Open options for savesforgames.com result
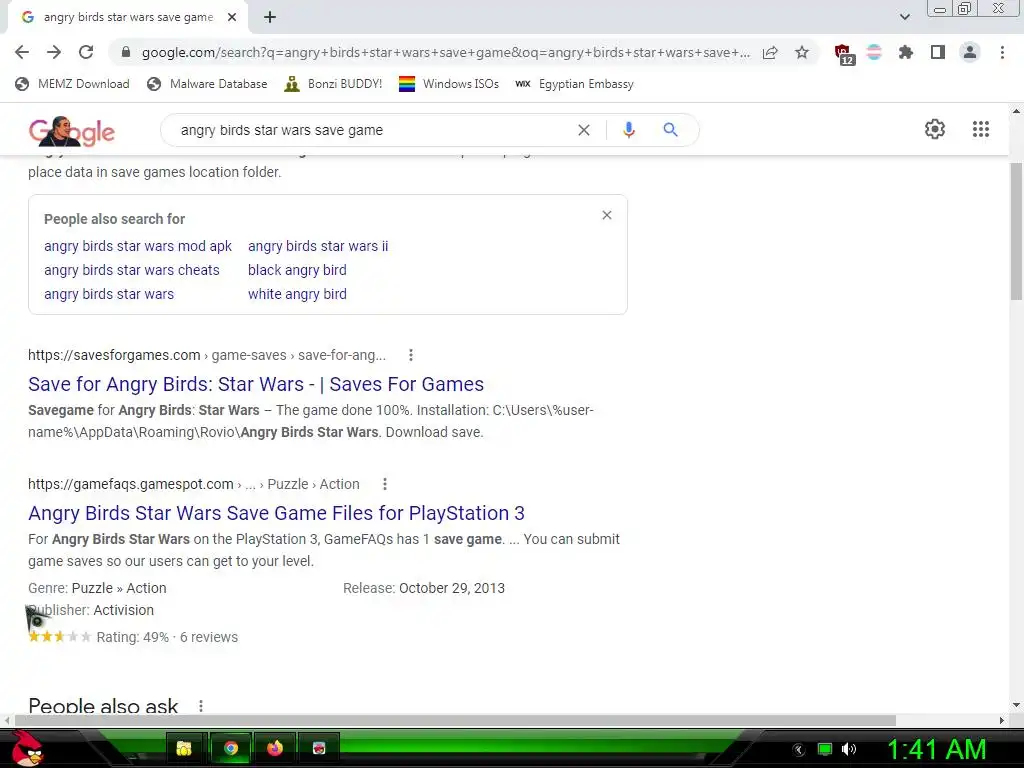The image size is (1024, 768). (411, 355)
